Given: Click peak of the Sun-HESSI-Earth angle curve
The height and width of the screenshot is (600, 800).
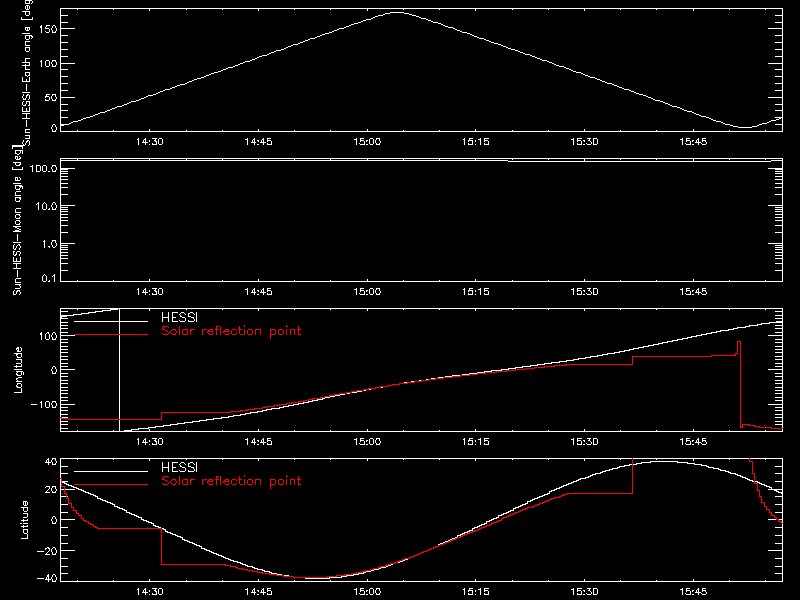Looking at the screenshot, I should pyautogui.click(x=397, y=12).
